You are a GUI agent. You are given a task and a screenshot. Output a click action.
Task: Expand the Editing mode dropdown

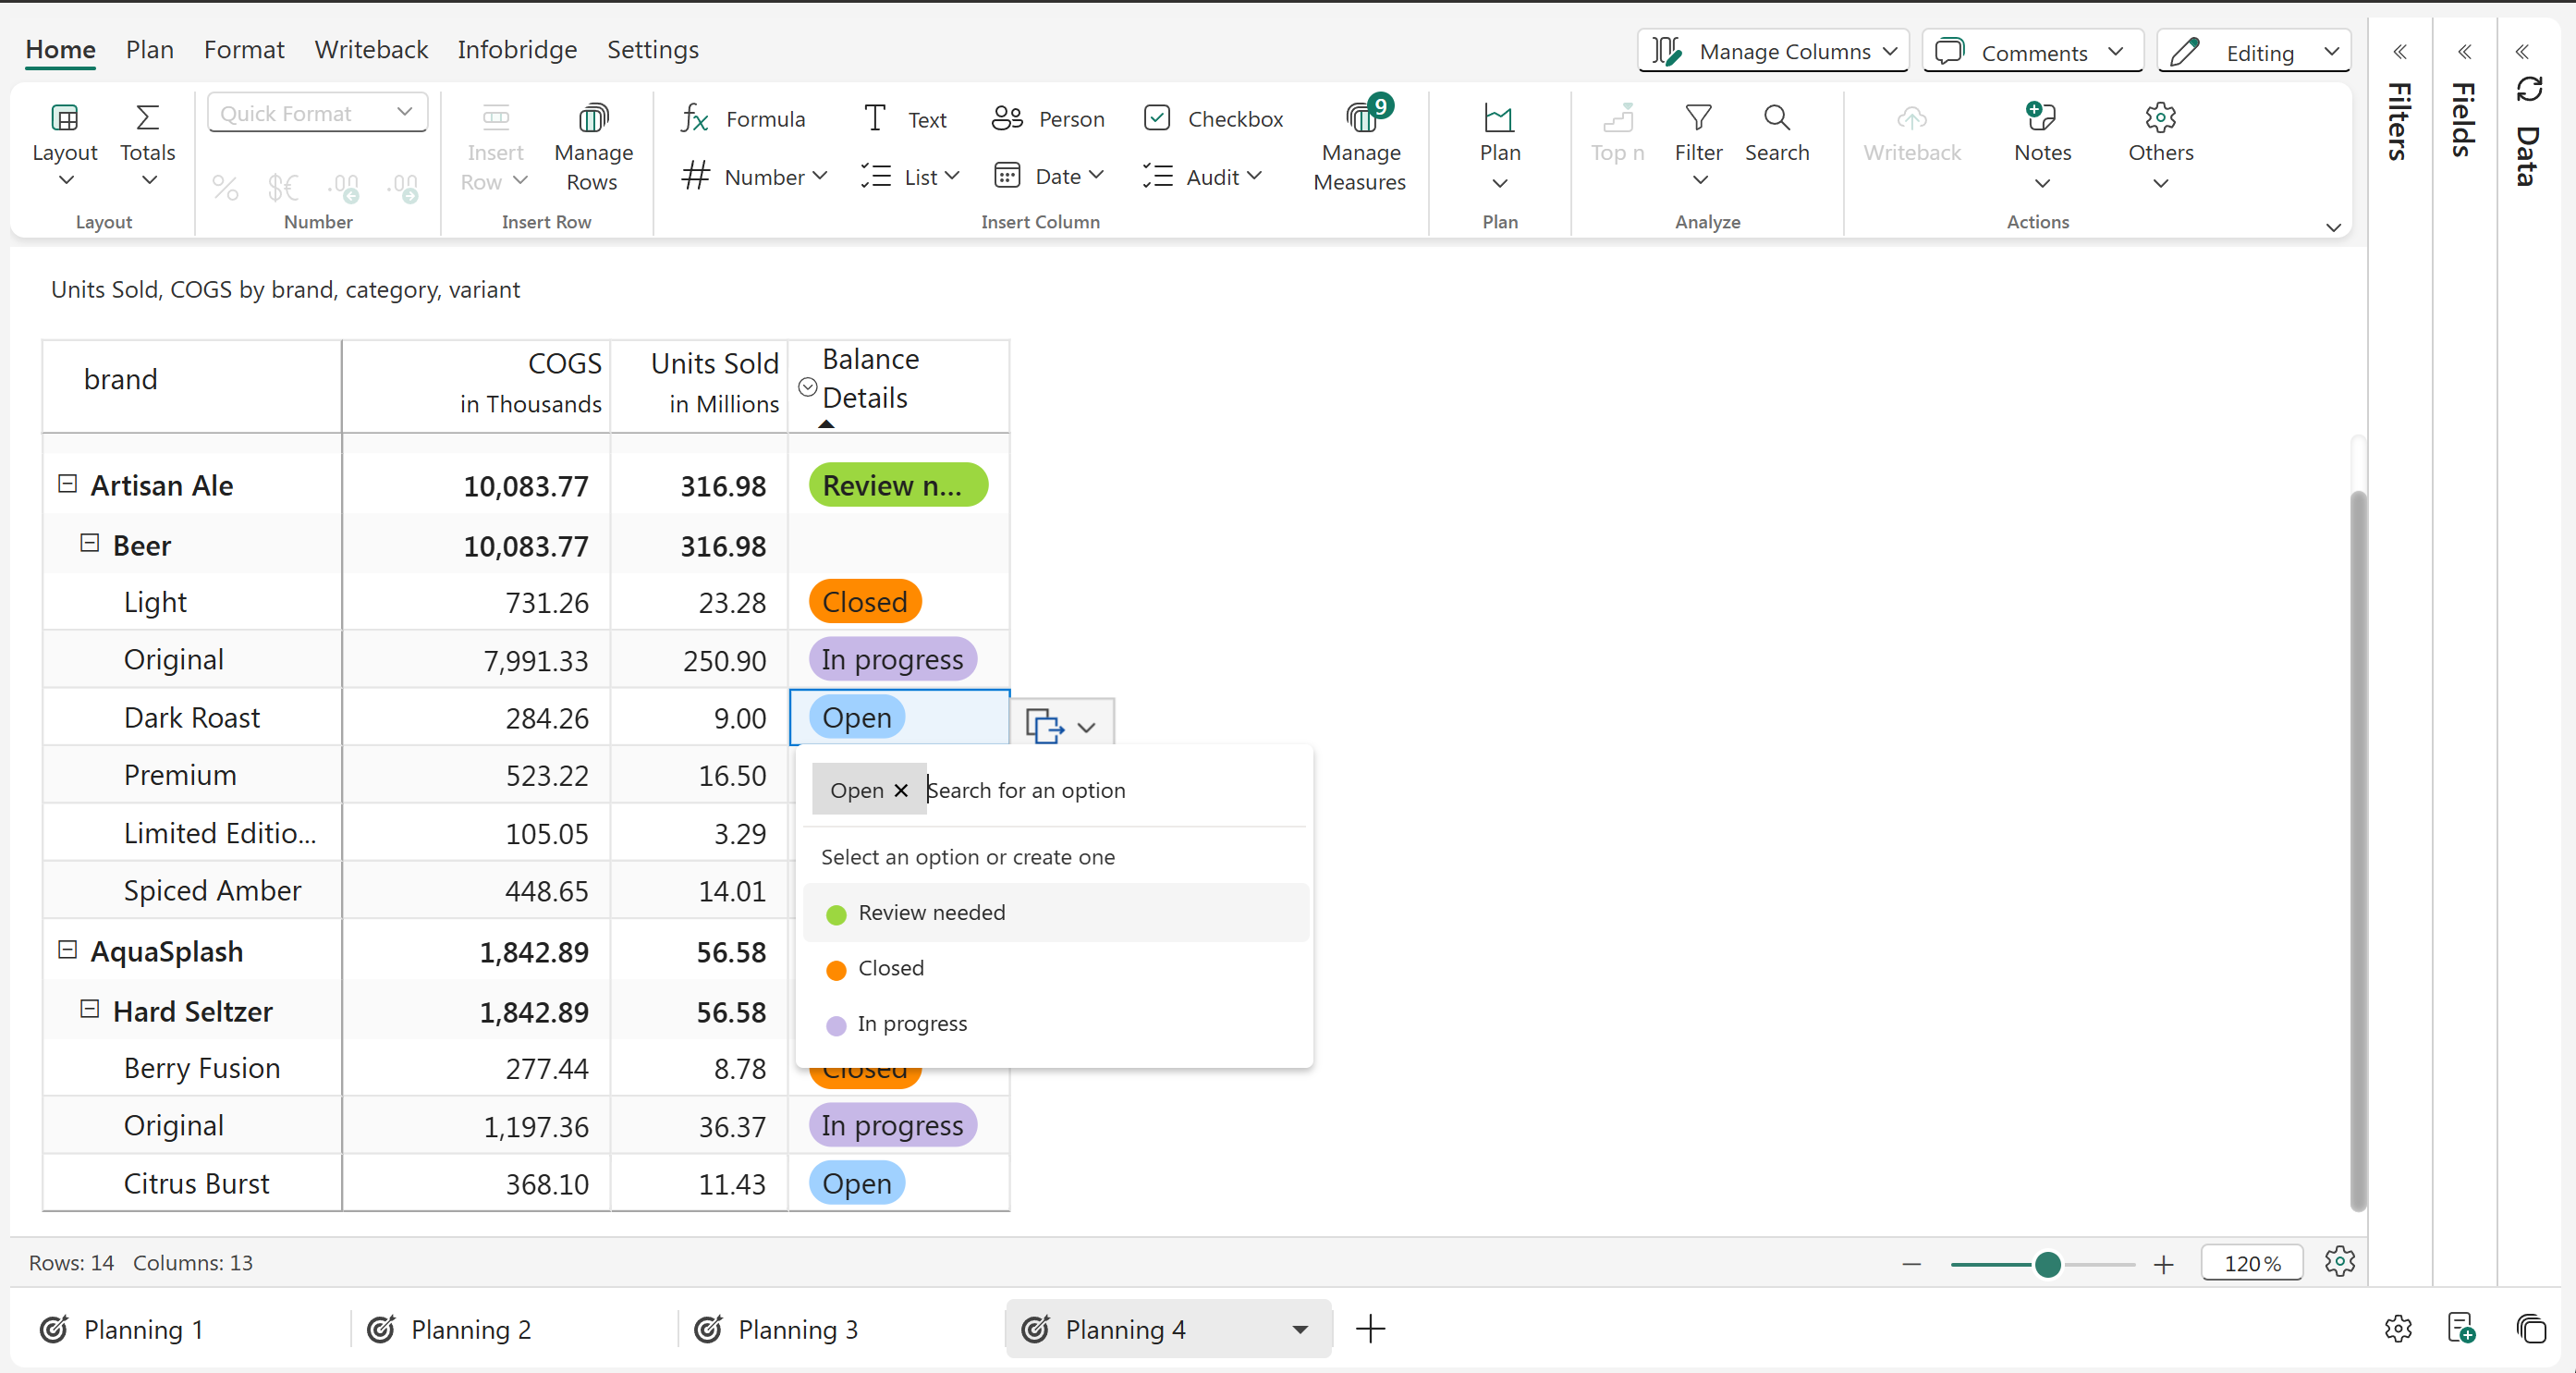(2331, 51)
